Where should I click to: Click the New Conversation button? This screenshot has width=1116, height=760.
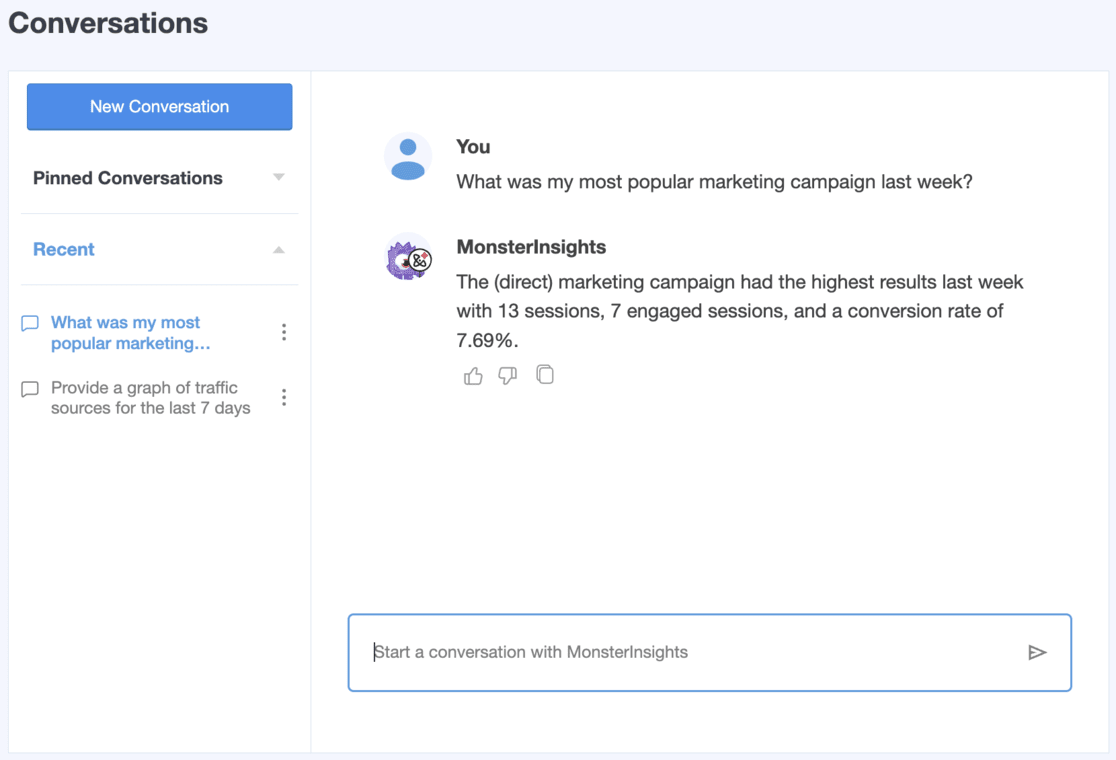pyautogui.click(x=159, y=106)
